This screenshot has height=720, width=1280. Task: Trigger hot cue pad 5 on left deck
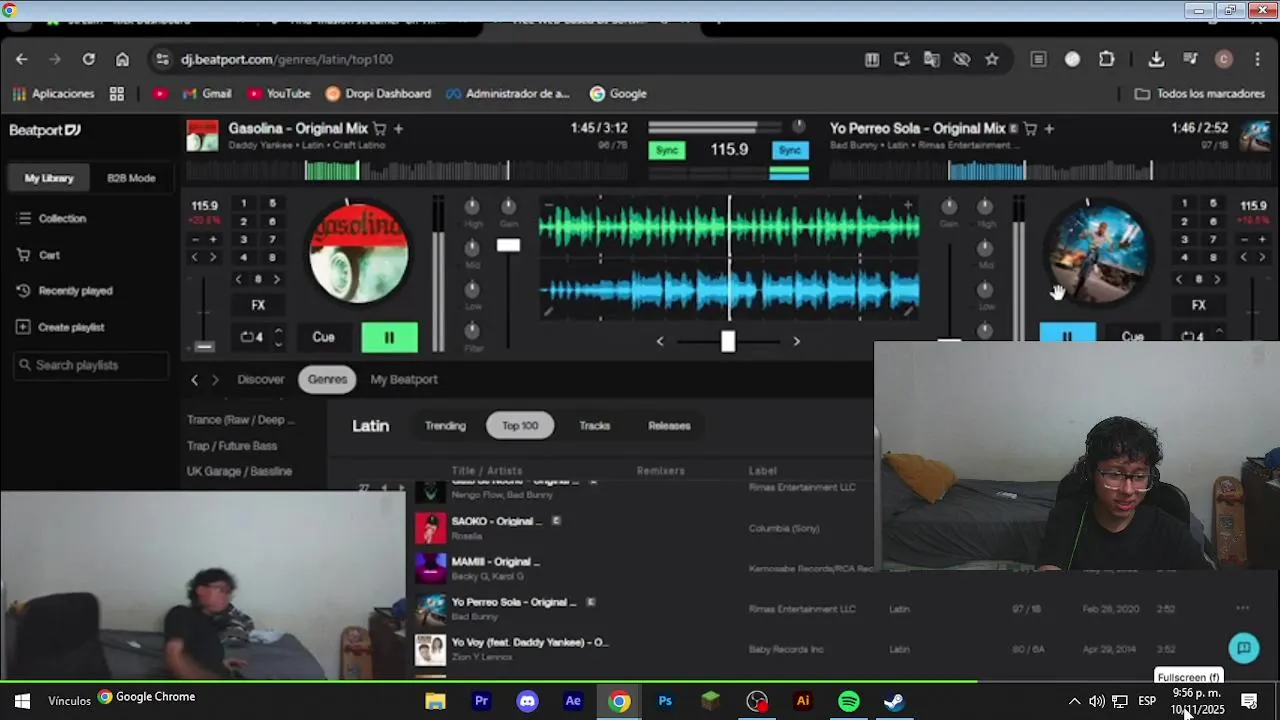tap(272, 204)
